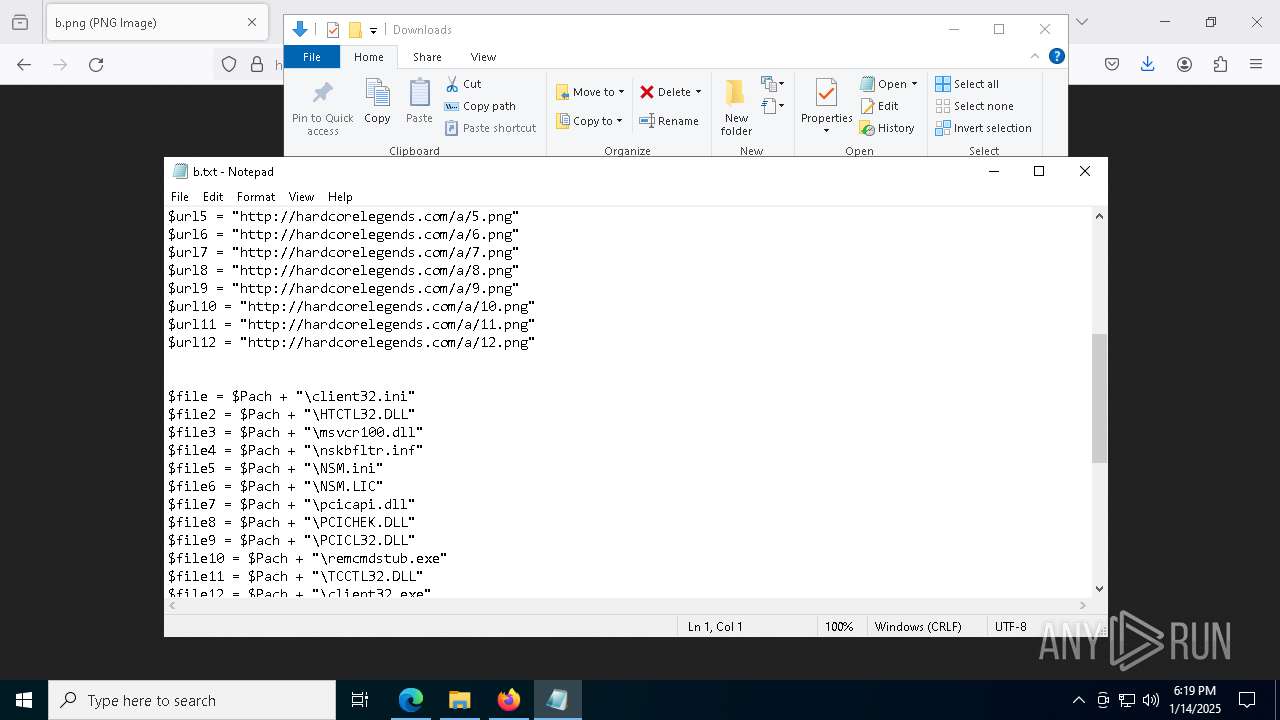The width and height of the screenshot is (1280, 720).
Task: Click Notepad horizontal scroll right arrow
Action: click(1083, 605)
